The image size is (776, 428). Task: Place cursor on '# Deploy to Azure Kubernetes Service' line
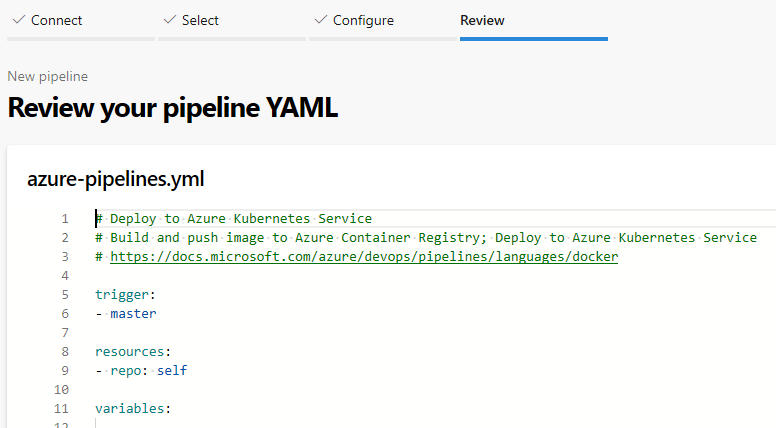click(233, 219)
